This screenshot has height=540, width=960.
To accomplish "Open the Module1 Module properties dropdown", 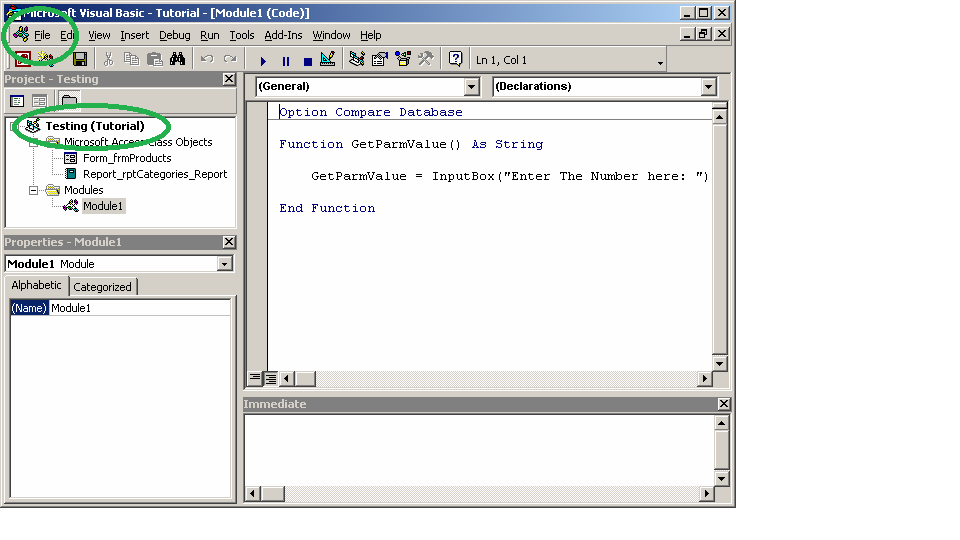I will click(x=225, y=264).
